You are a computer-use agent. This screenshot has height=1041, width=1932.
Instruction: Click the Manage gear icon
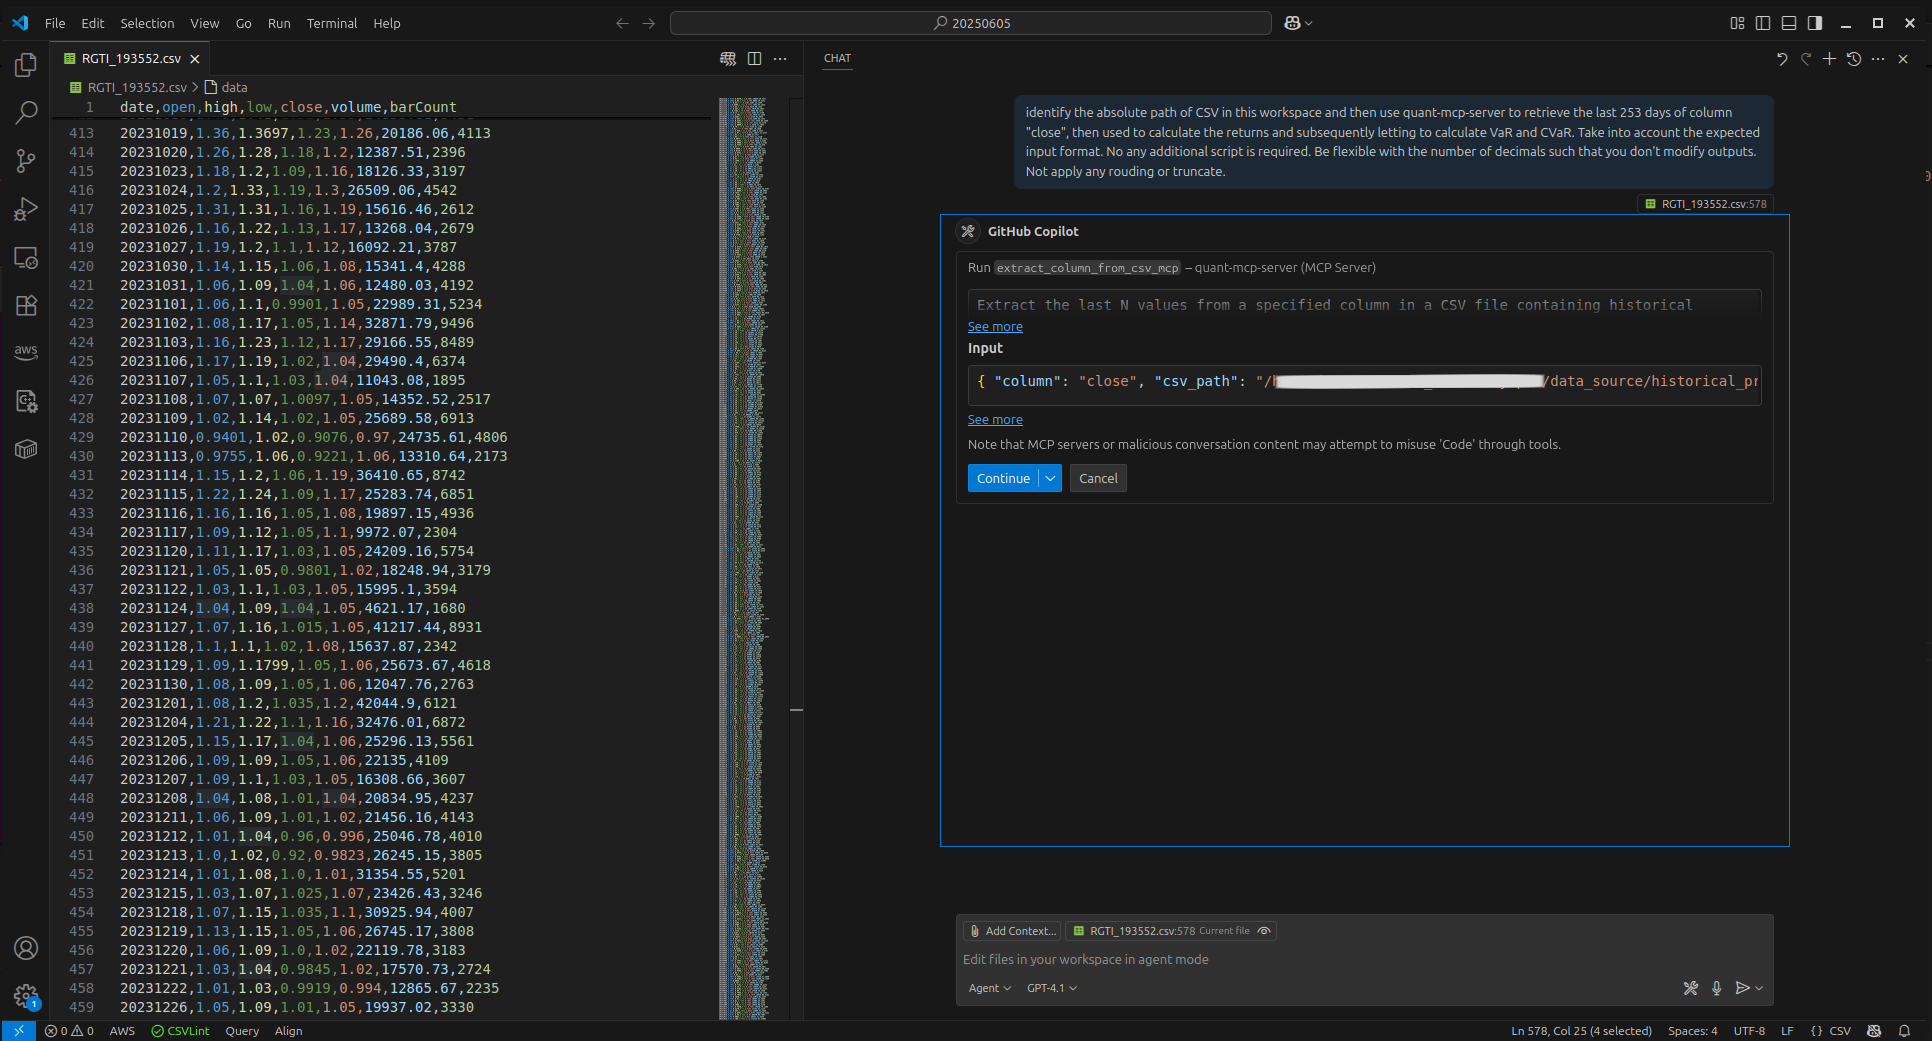[26, 995]
